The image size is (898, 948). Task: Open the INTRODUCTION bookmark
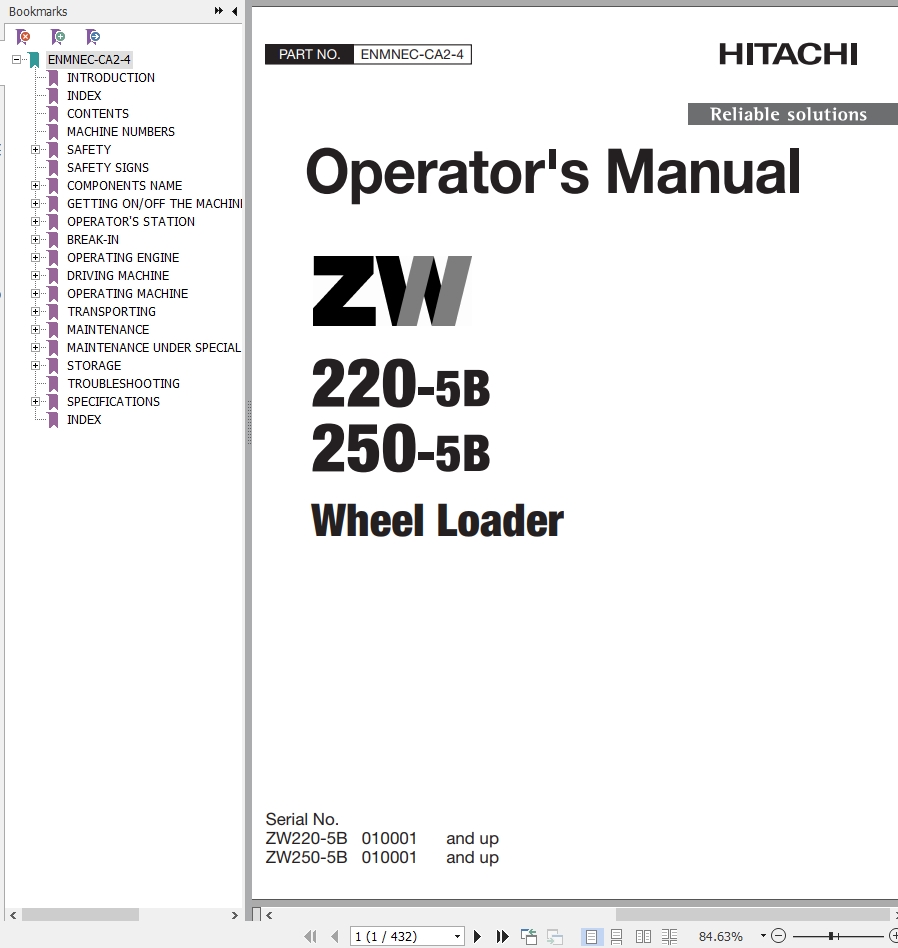111,77
